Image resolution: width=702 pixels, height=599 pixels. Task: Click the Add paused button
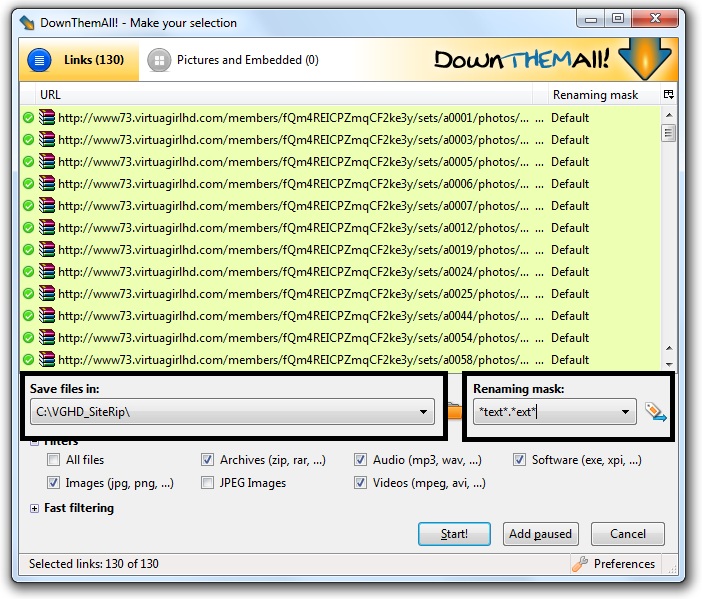click(x=541, y=534)
